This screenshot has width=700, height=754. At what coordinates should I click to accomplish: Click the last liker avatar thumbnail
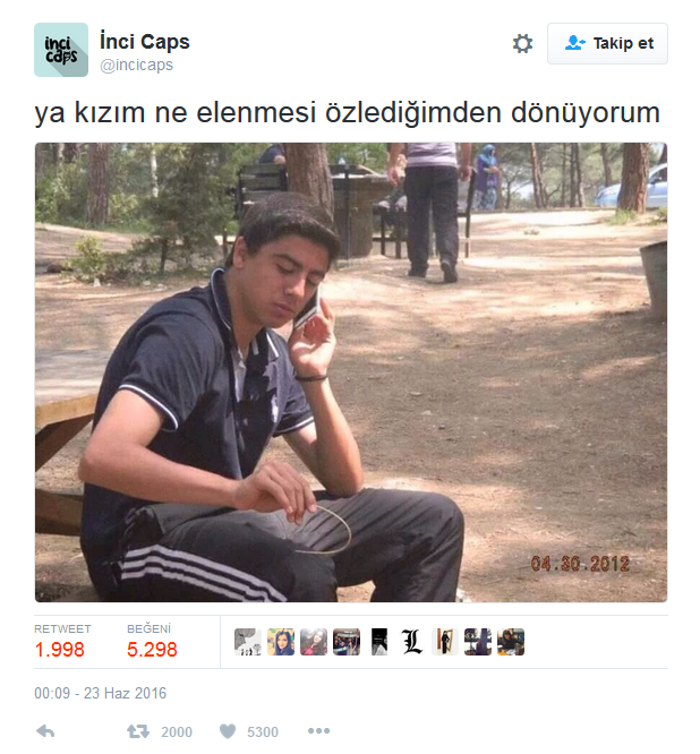(x=511, y=642)
